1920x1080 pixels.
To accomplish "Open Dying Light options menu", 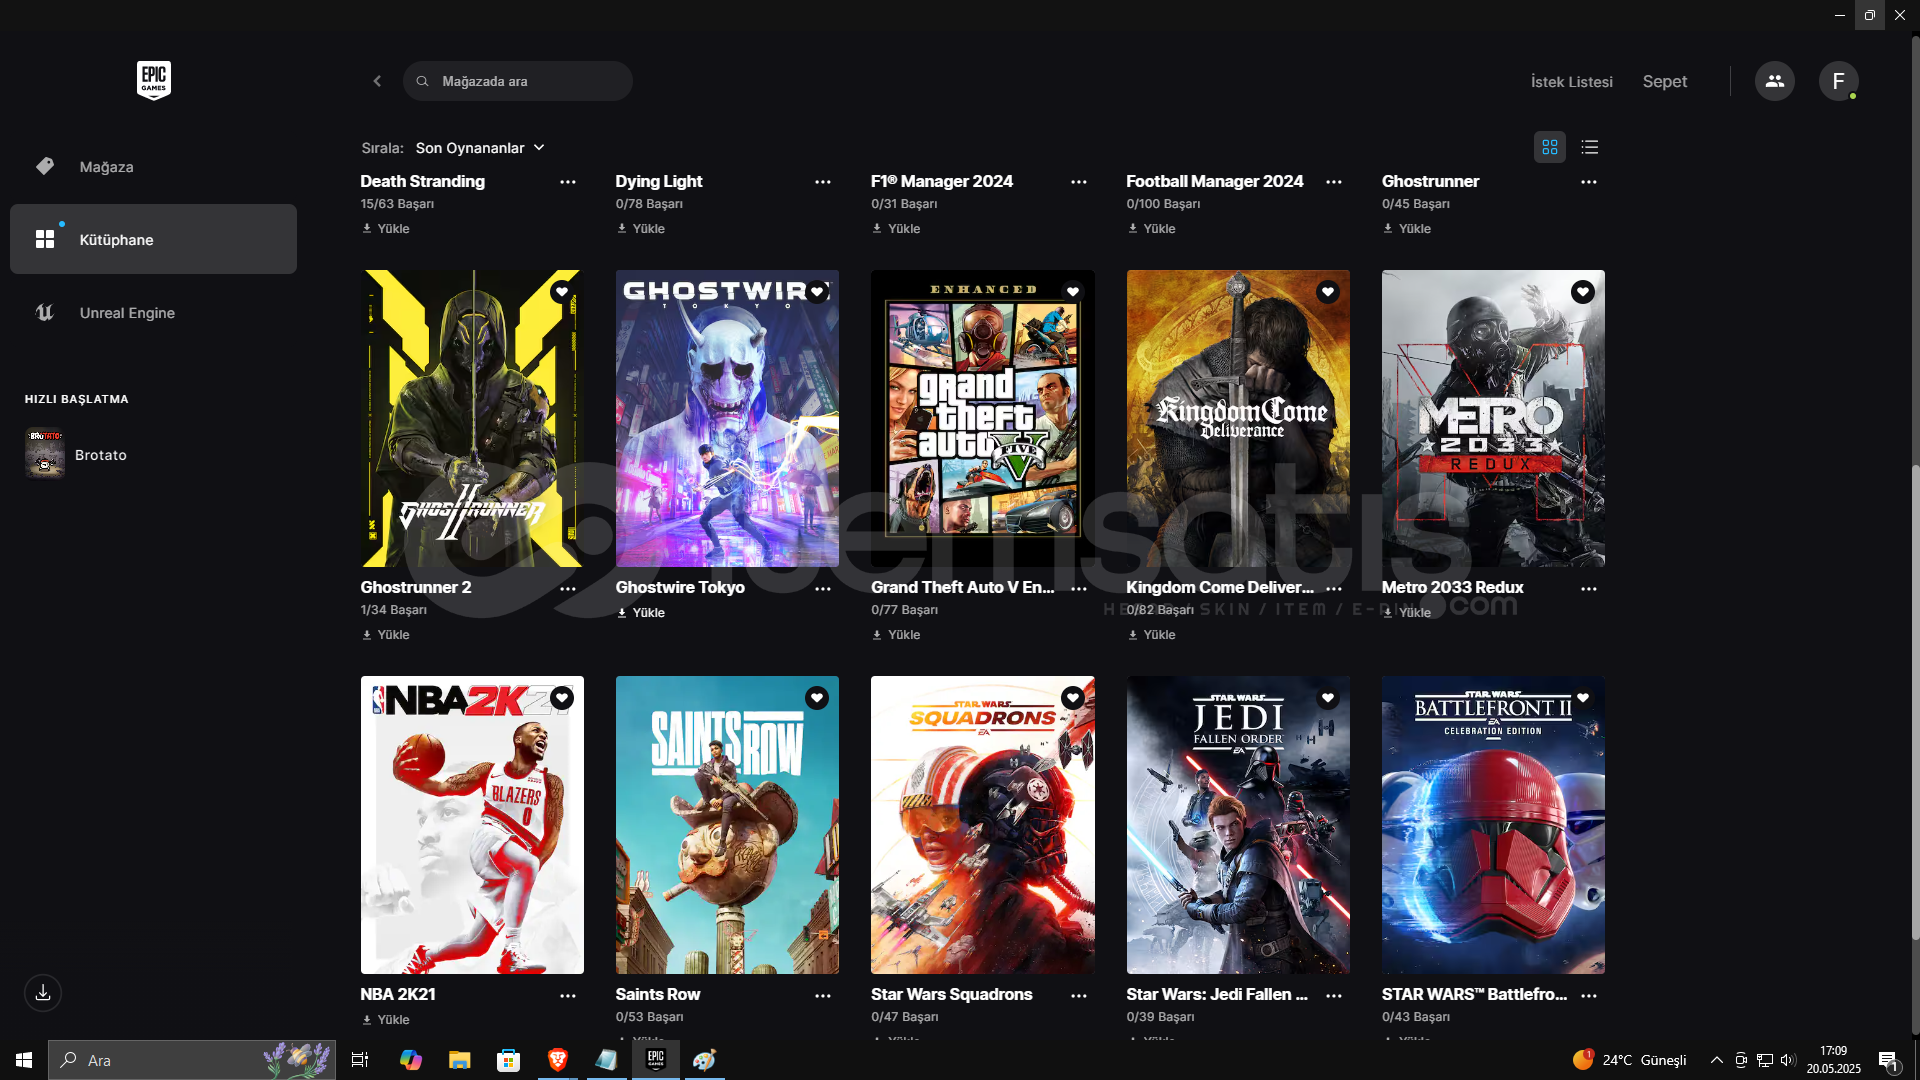I will coord(823,182).
